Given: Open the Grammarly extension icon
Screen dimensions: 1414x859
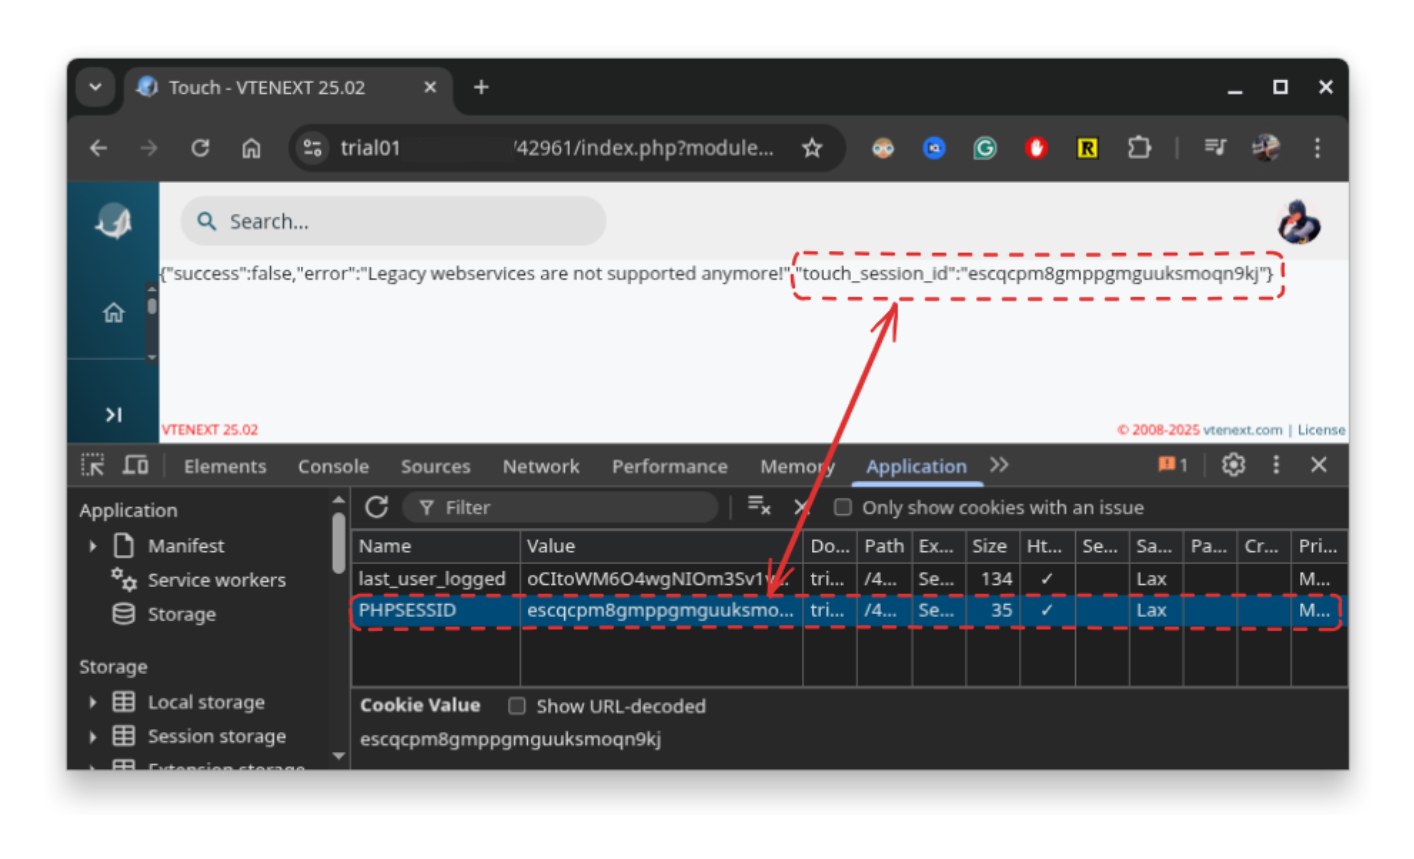Looking at the screenshot, I should coord(985,148).
